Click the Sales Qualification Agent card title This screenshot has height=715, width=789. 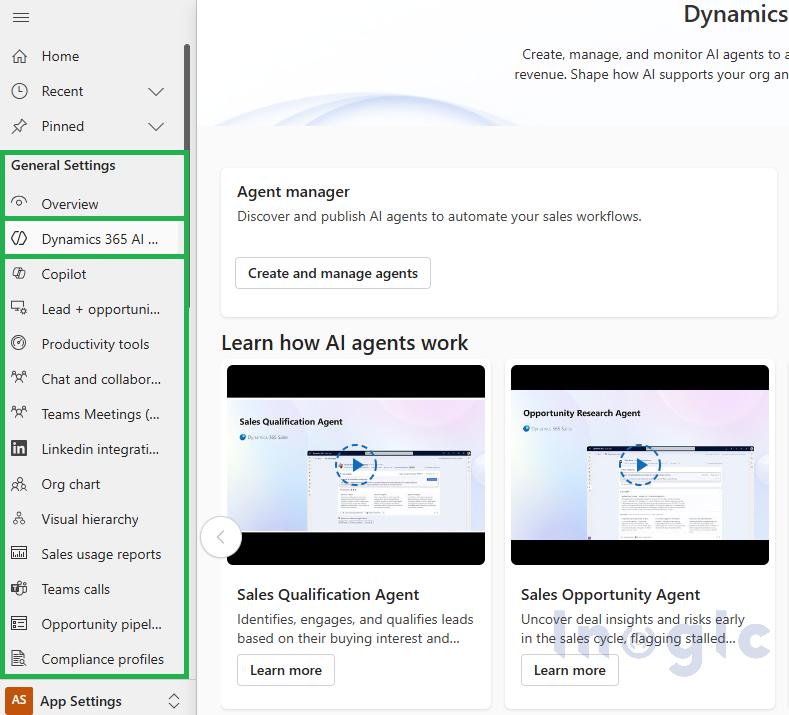328,595
